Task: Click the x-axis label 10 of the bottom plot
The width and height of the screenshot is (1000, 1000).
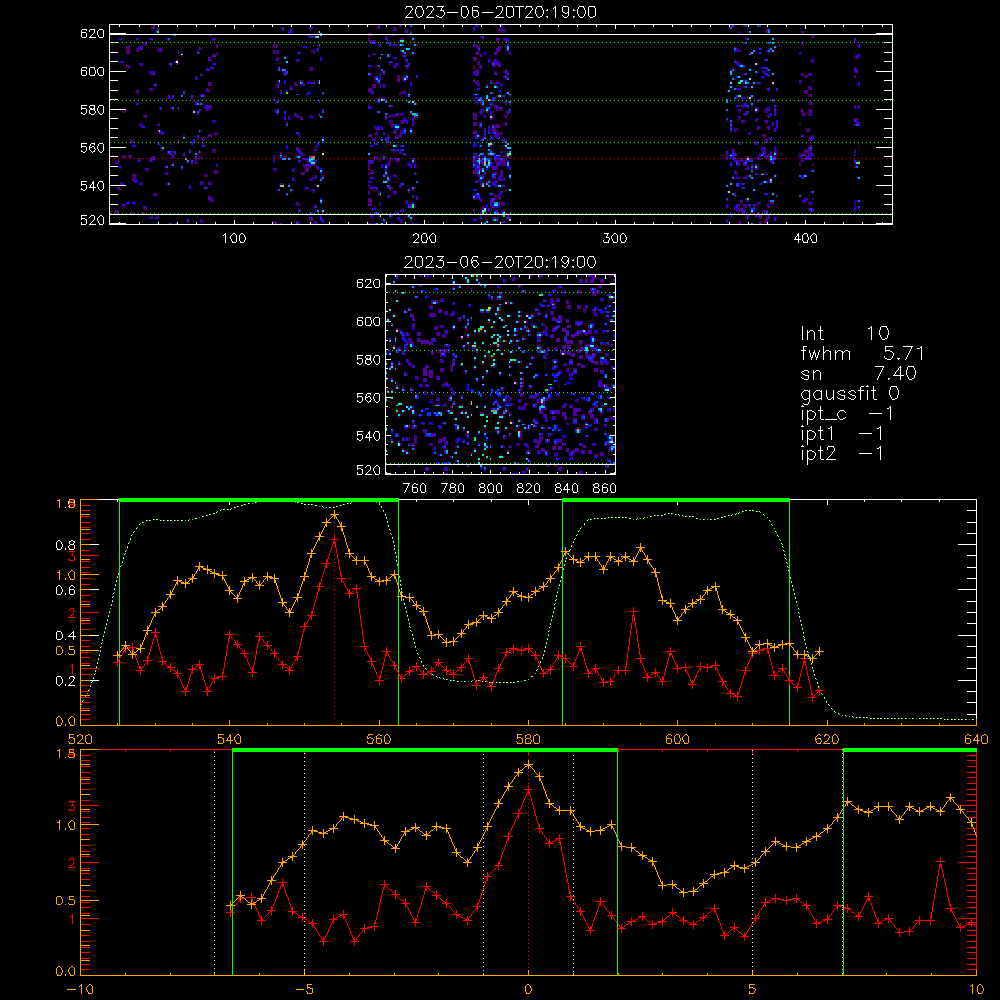Action: (x=976, y=989)
